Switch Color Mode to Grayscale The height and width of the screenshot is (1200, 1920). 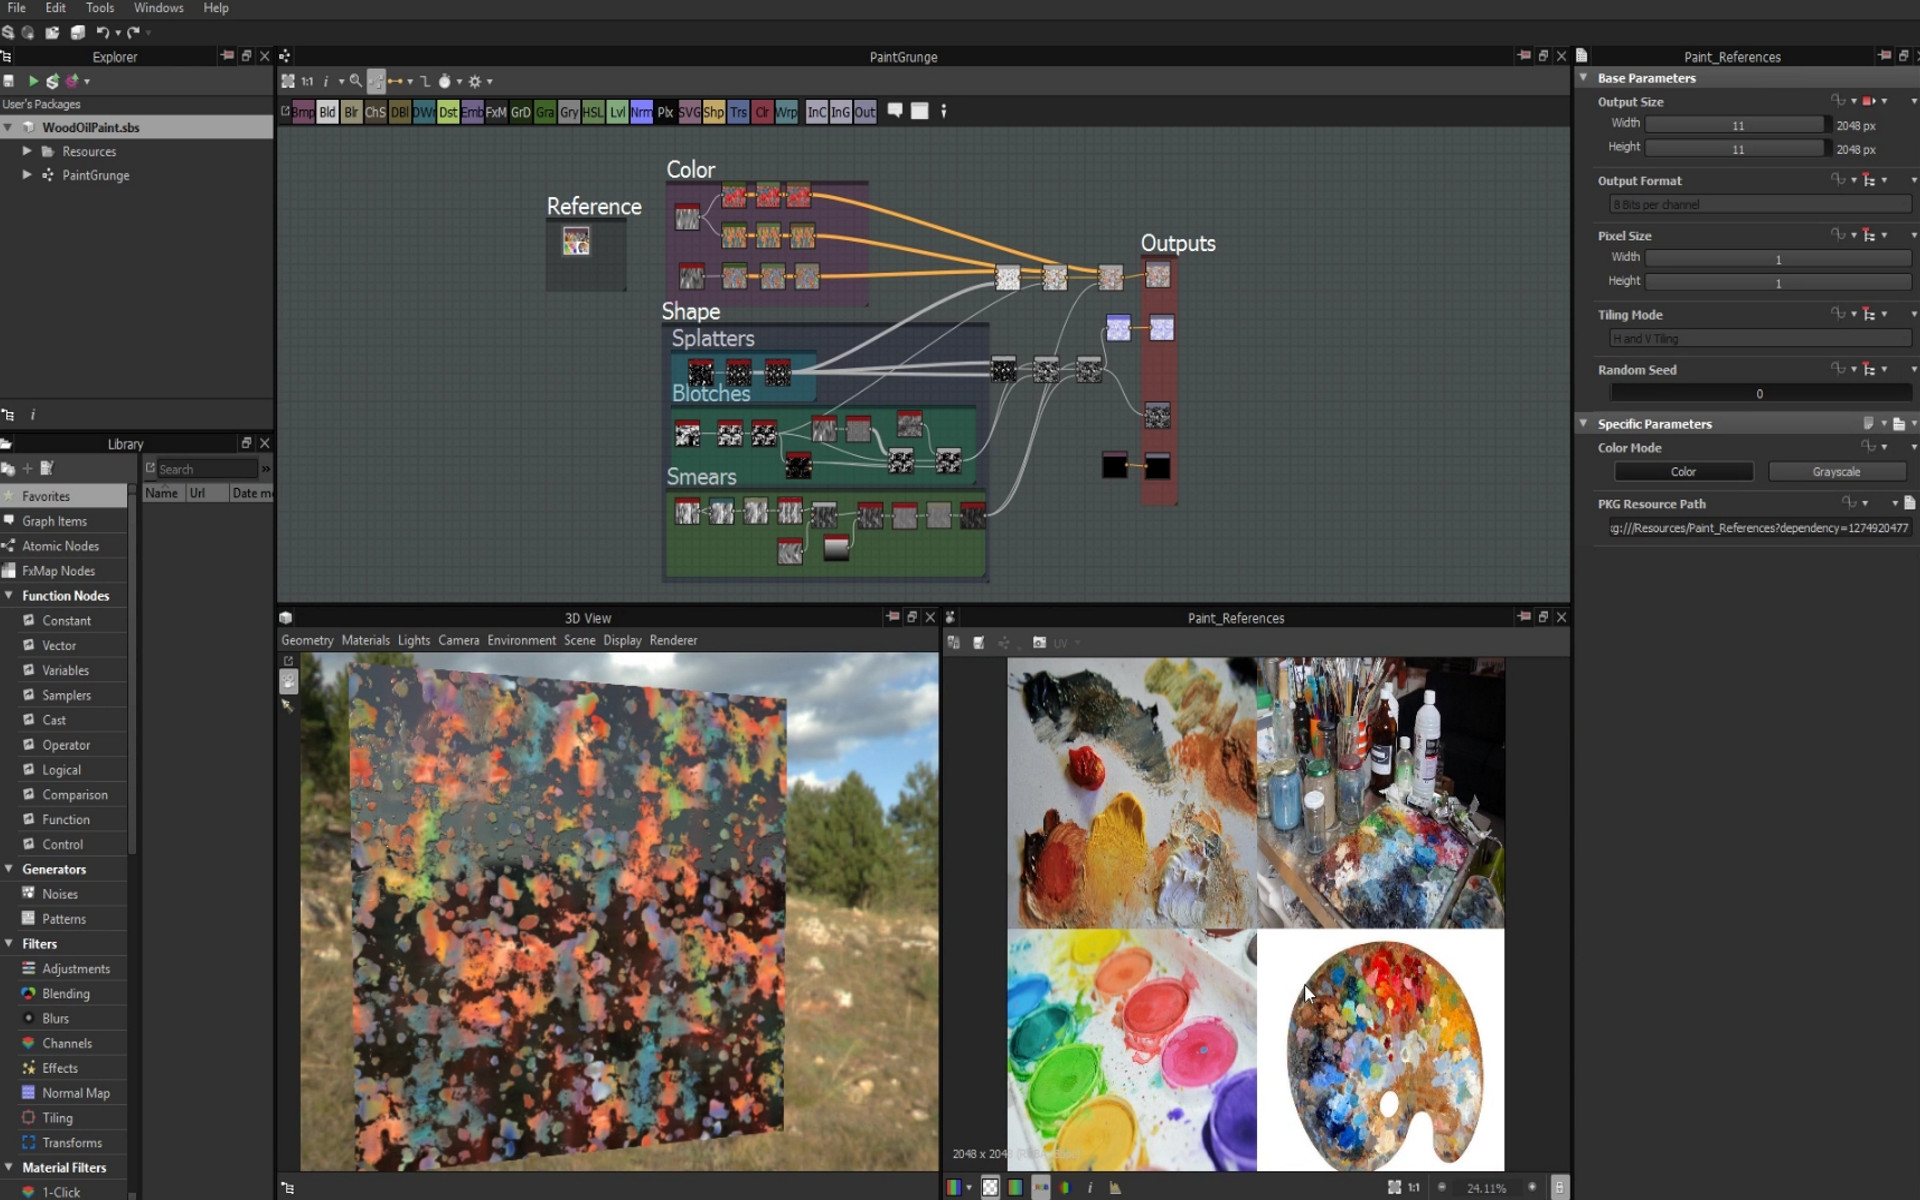coord(1838,471)
